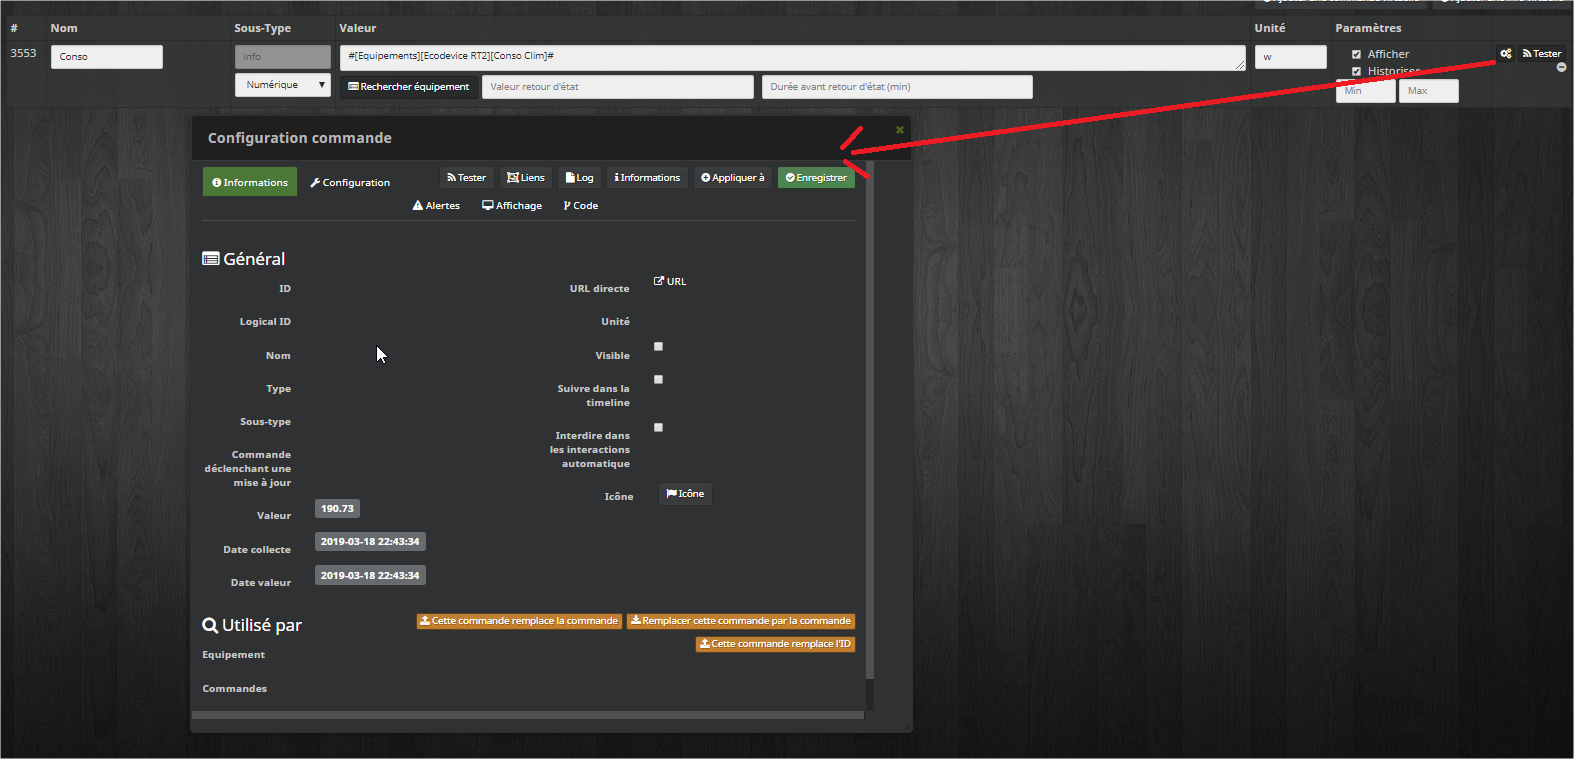Image resolution: width=1574 pixels, height=759 pixels.
Task: Click Cette commande remplace l'ID button
Action: [775, 644]
